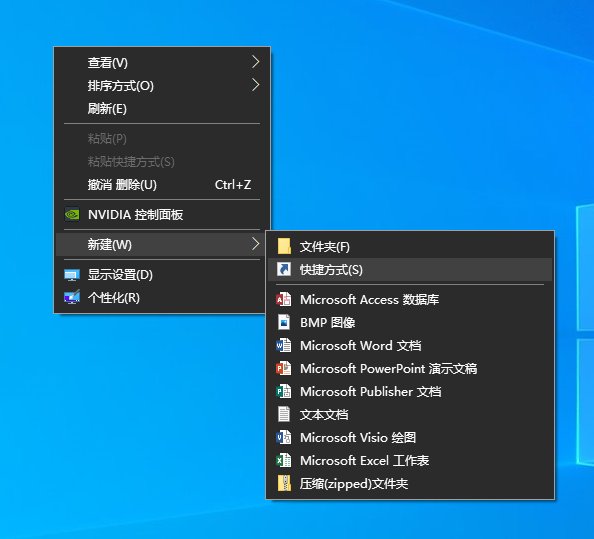
Task: Click the Microsoft Excel worksheet icon
Action: 284,461
